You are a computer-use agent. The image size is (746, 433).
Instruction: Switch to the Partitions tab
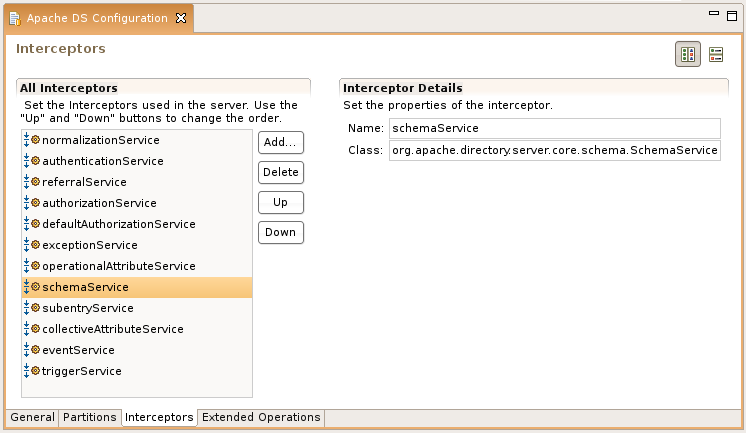90,417
